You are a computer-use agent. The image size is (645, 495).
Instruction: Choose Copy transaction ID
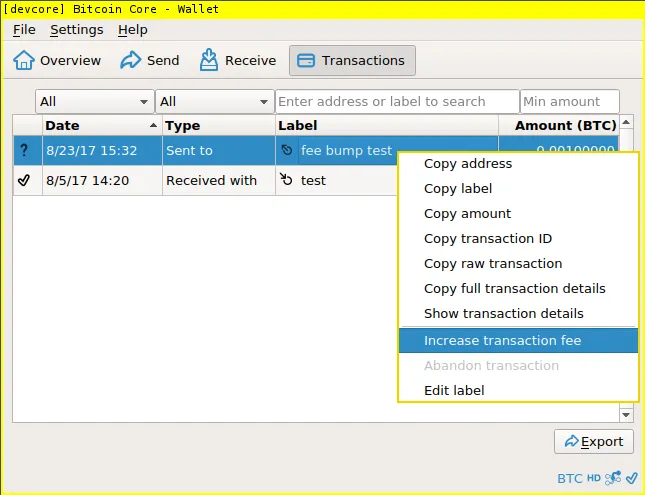point(518,239)
